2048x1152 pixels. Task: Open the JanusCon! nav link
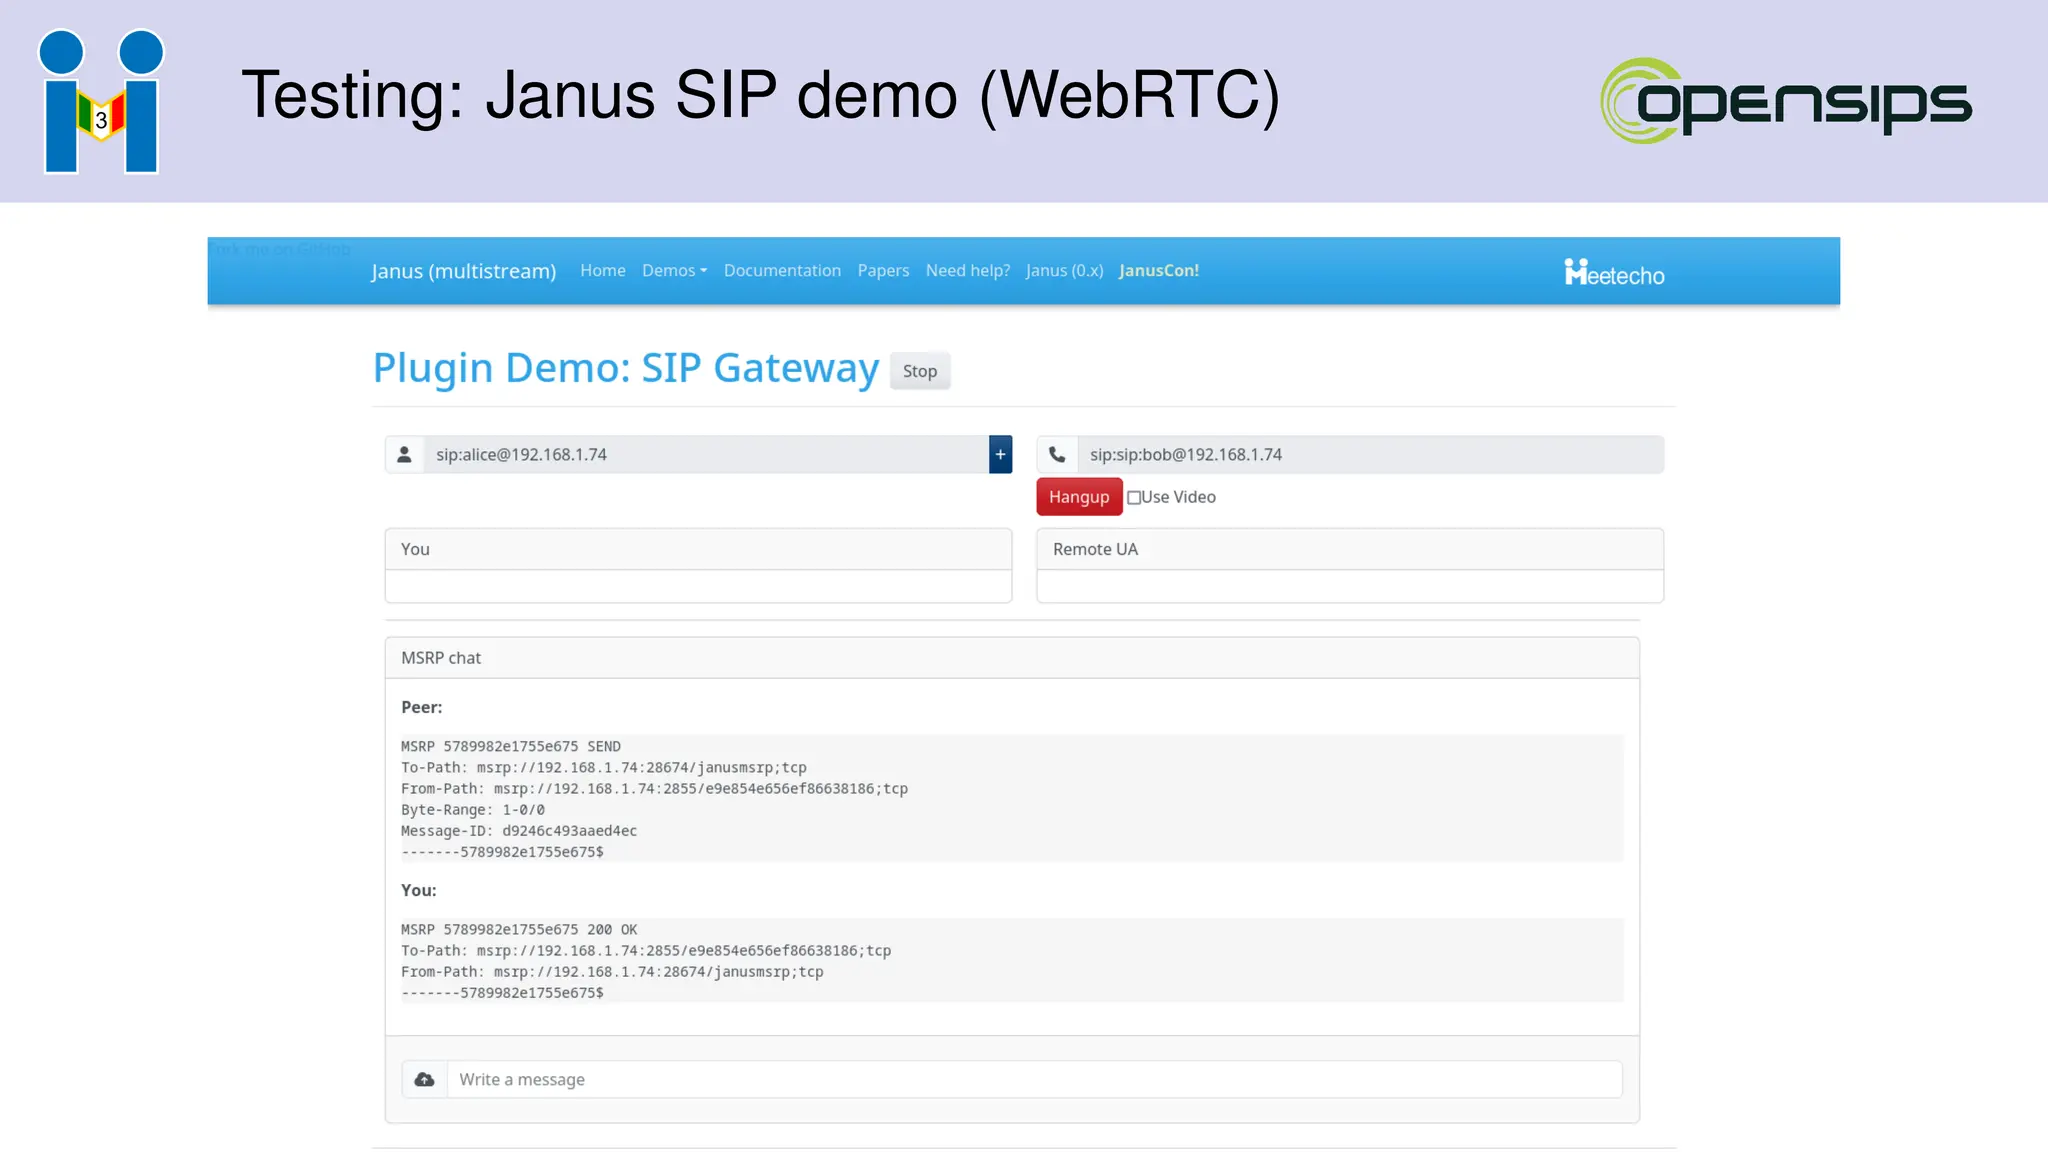coord(1158,270)
